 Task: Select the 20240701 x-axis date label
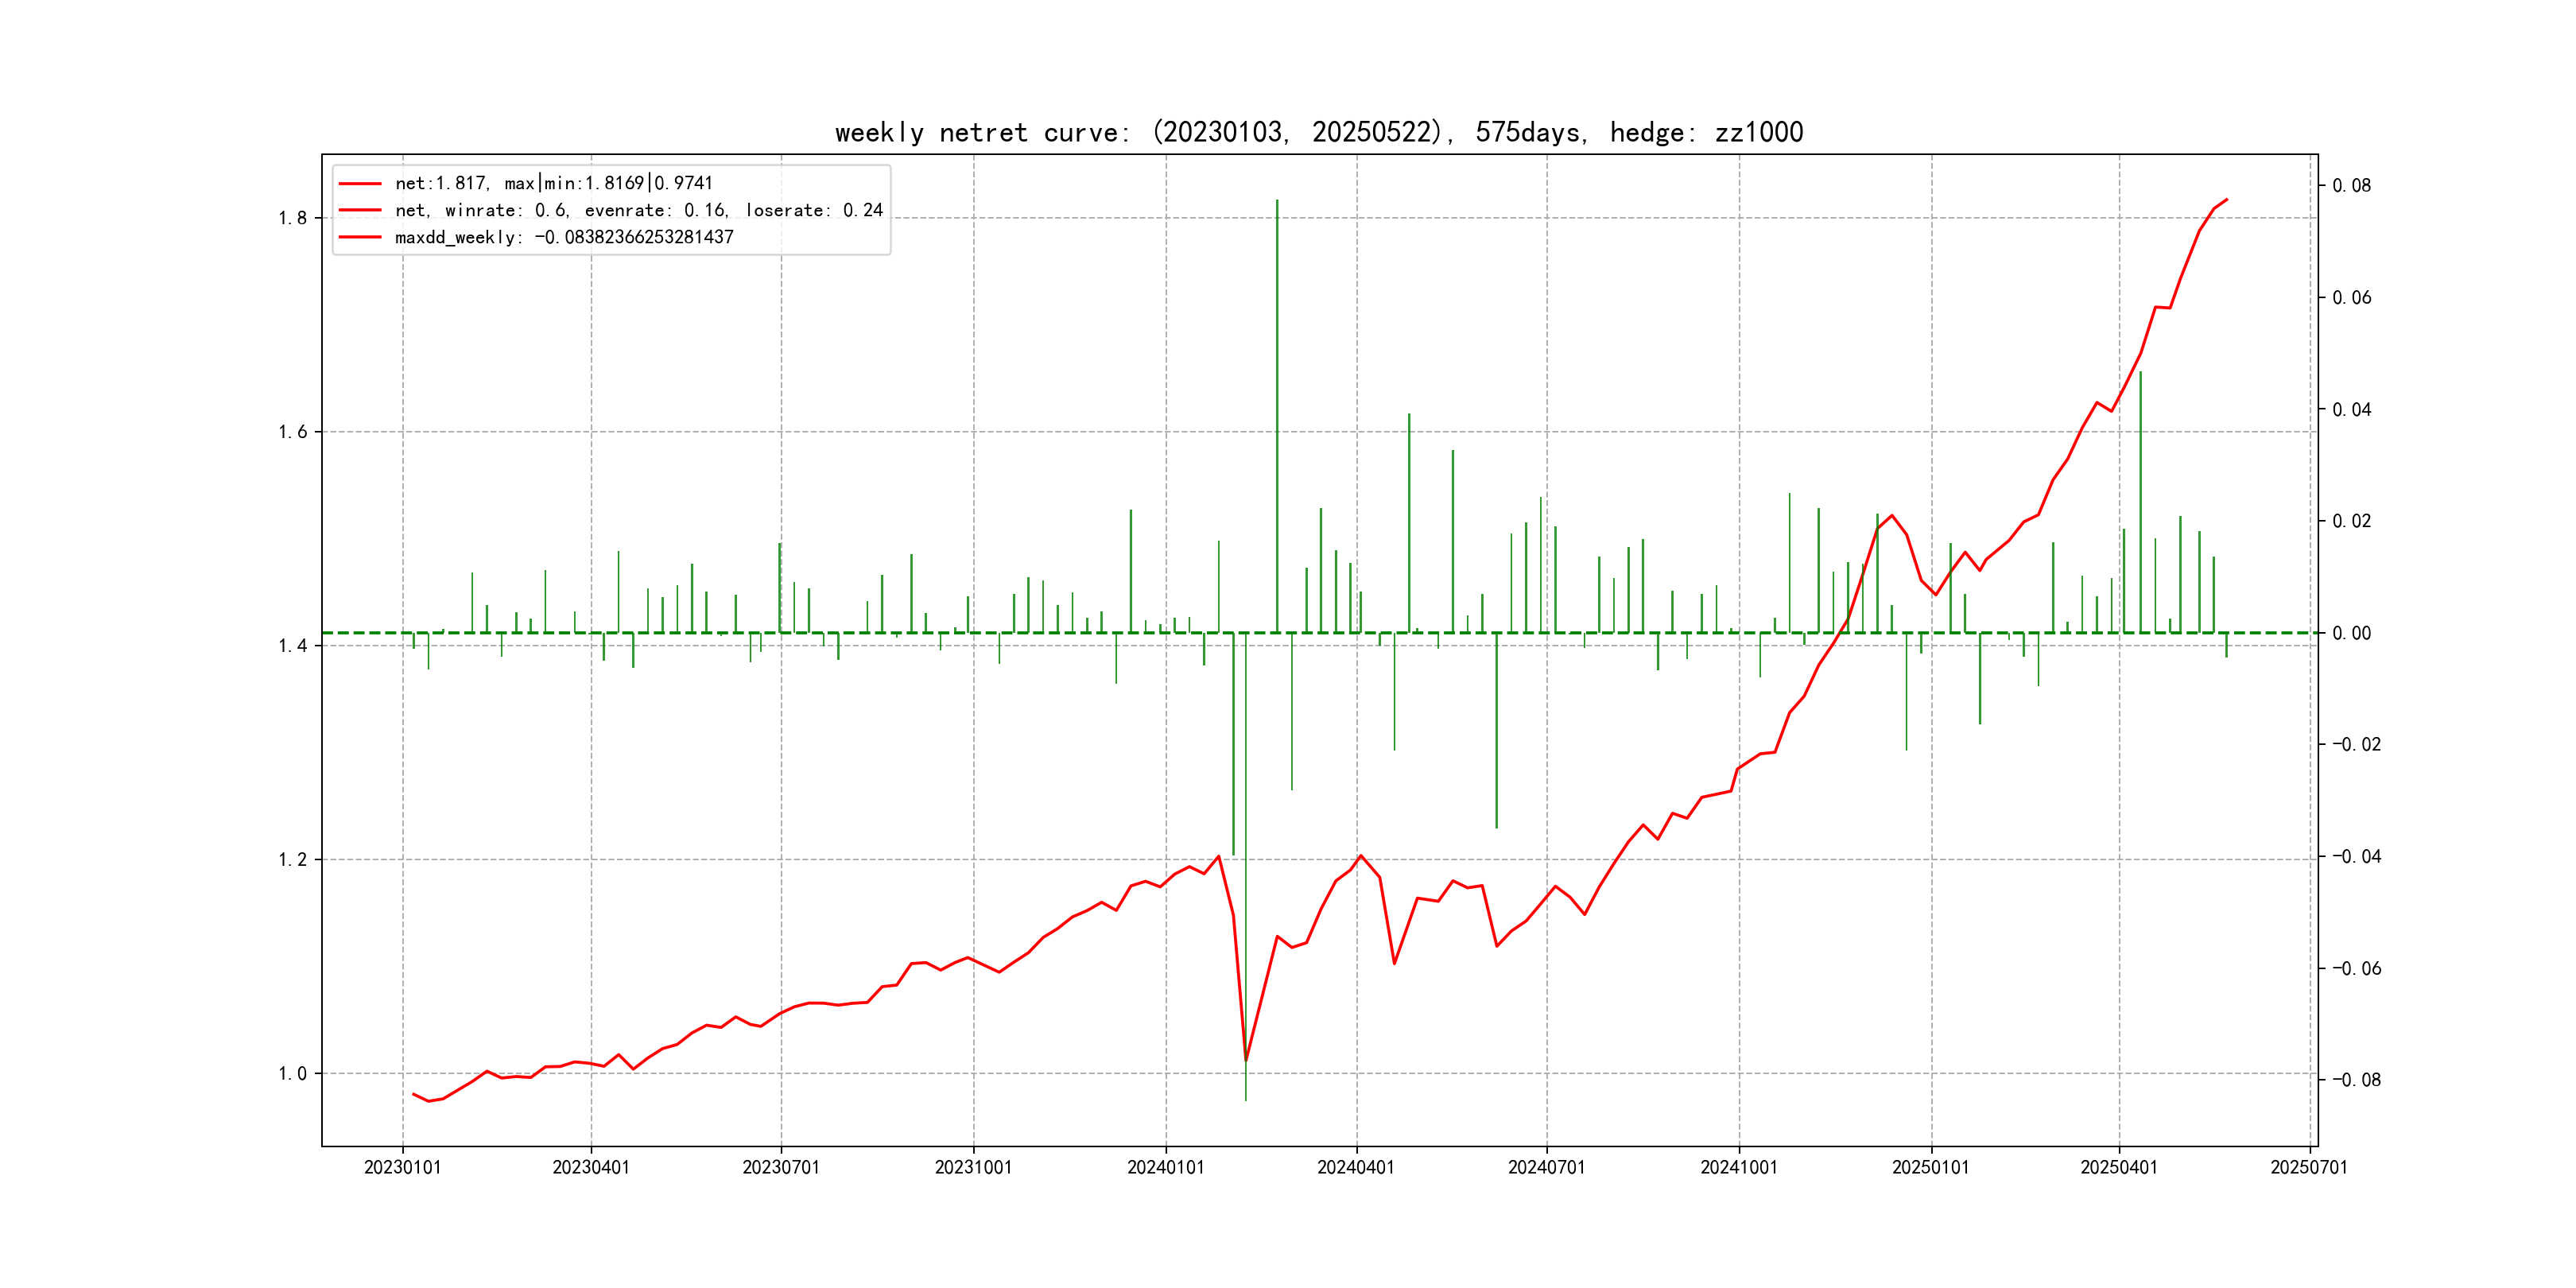coord(1546,1167)
